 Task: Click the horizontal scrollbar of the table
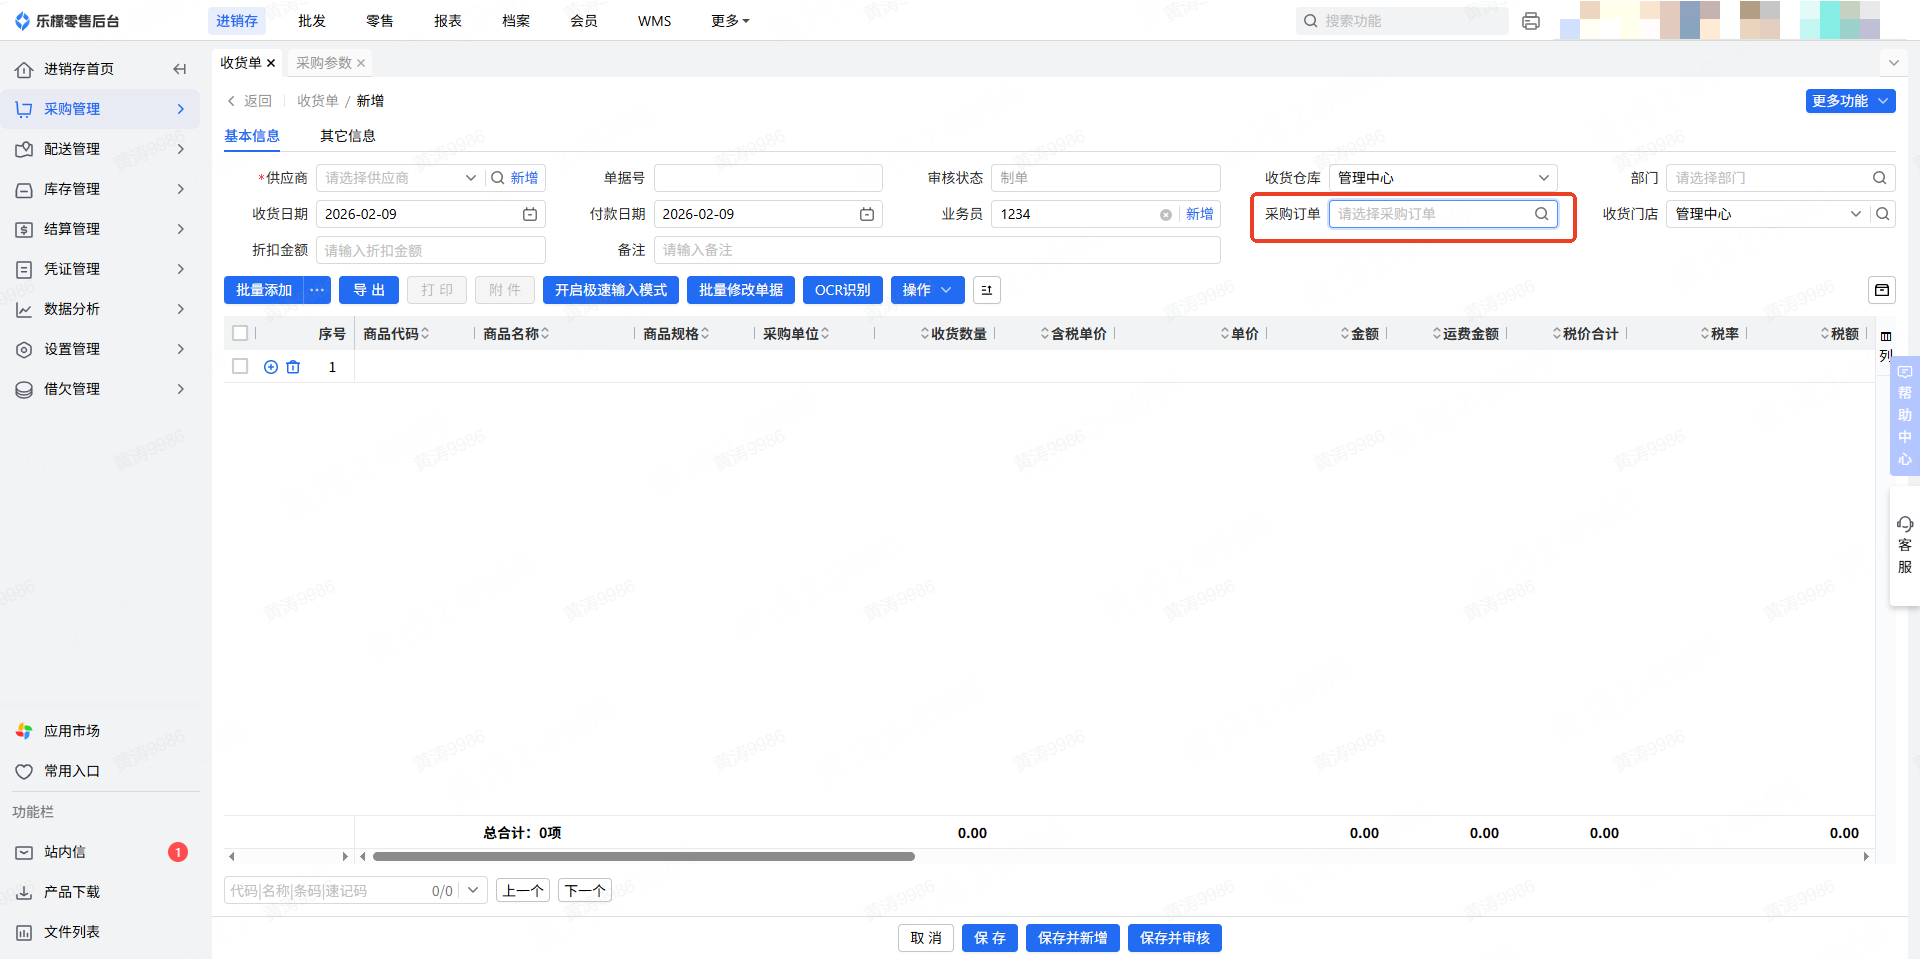pos(644,856)
